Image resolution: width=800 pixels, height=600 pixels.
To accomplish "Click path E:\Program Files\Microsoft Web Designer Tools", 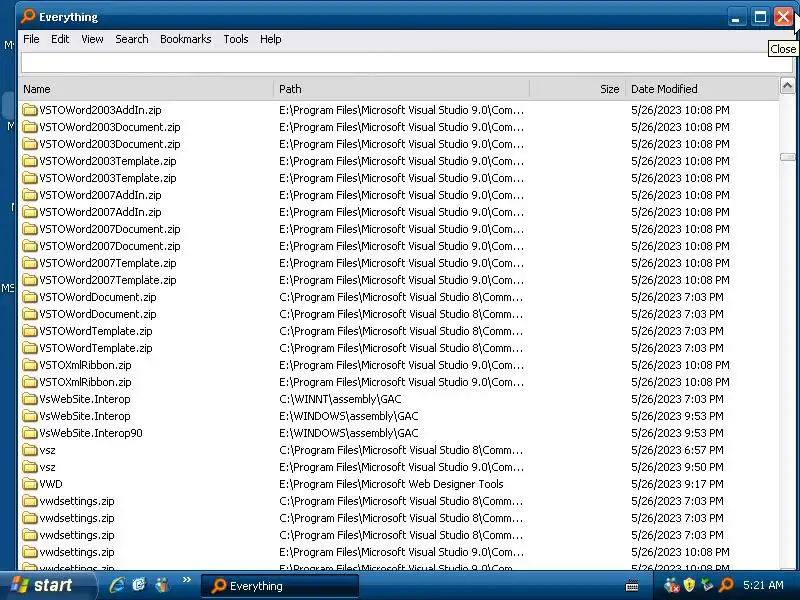I will pos(391,484).
